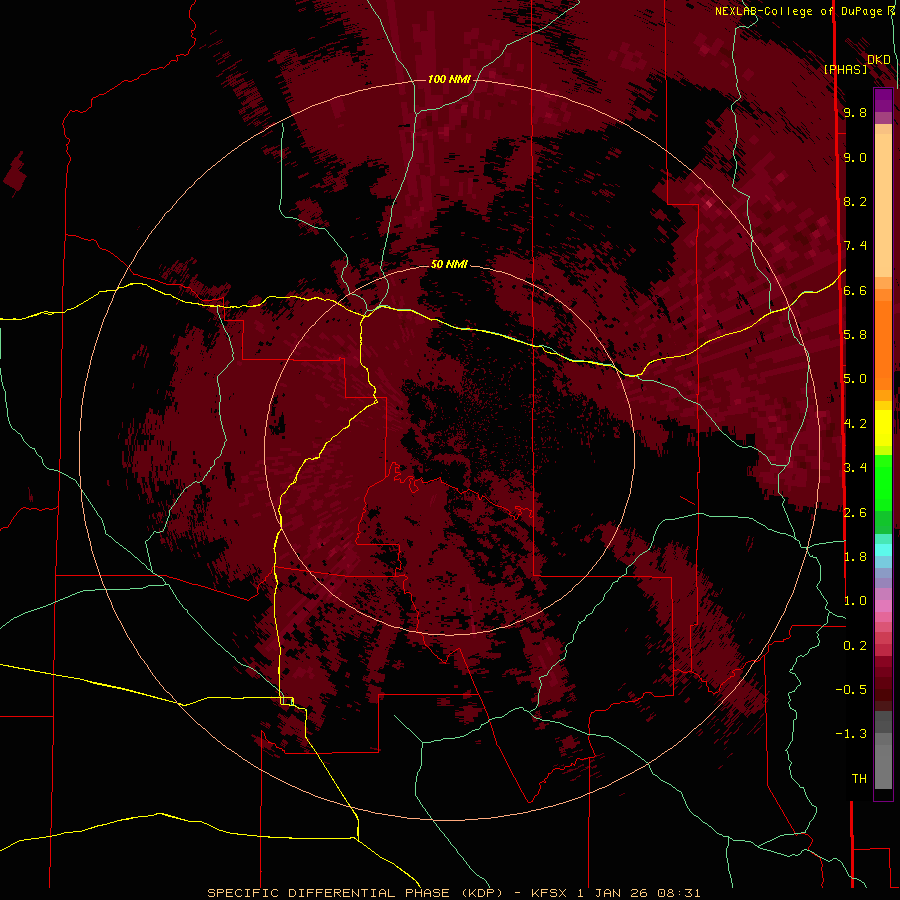Viewport: 900px width, 900px height.
Task: Click the 9.8 legend value
Action: click(855, 112)
